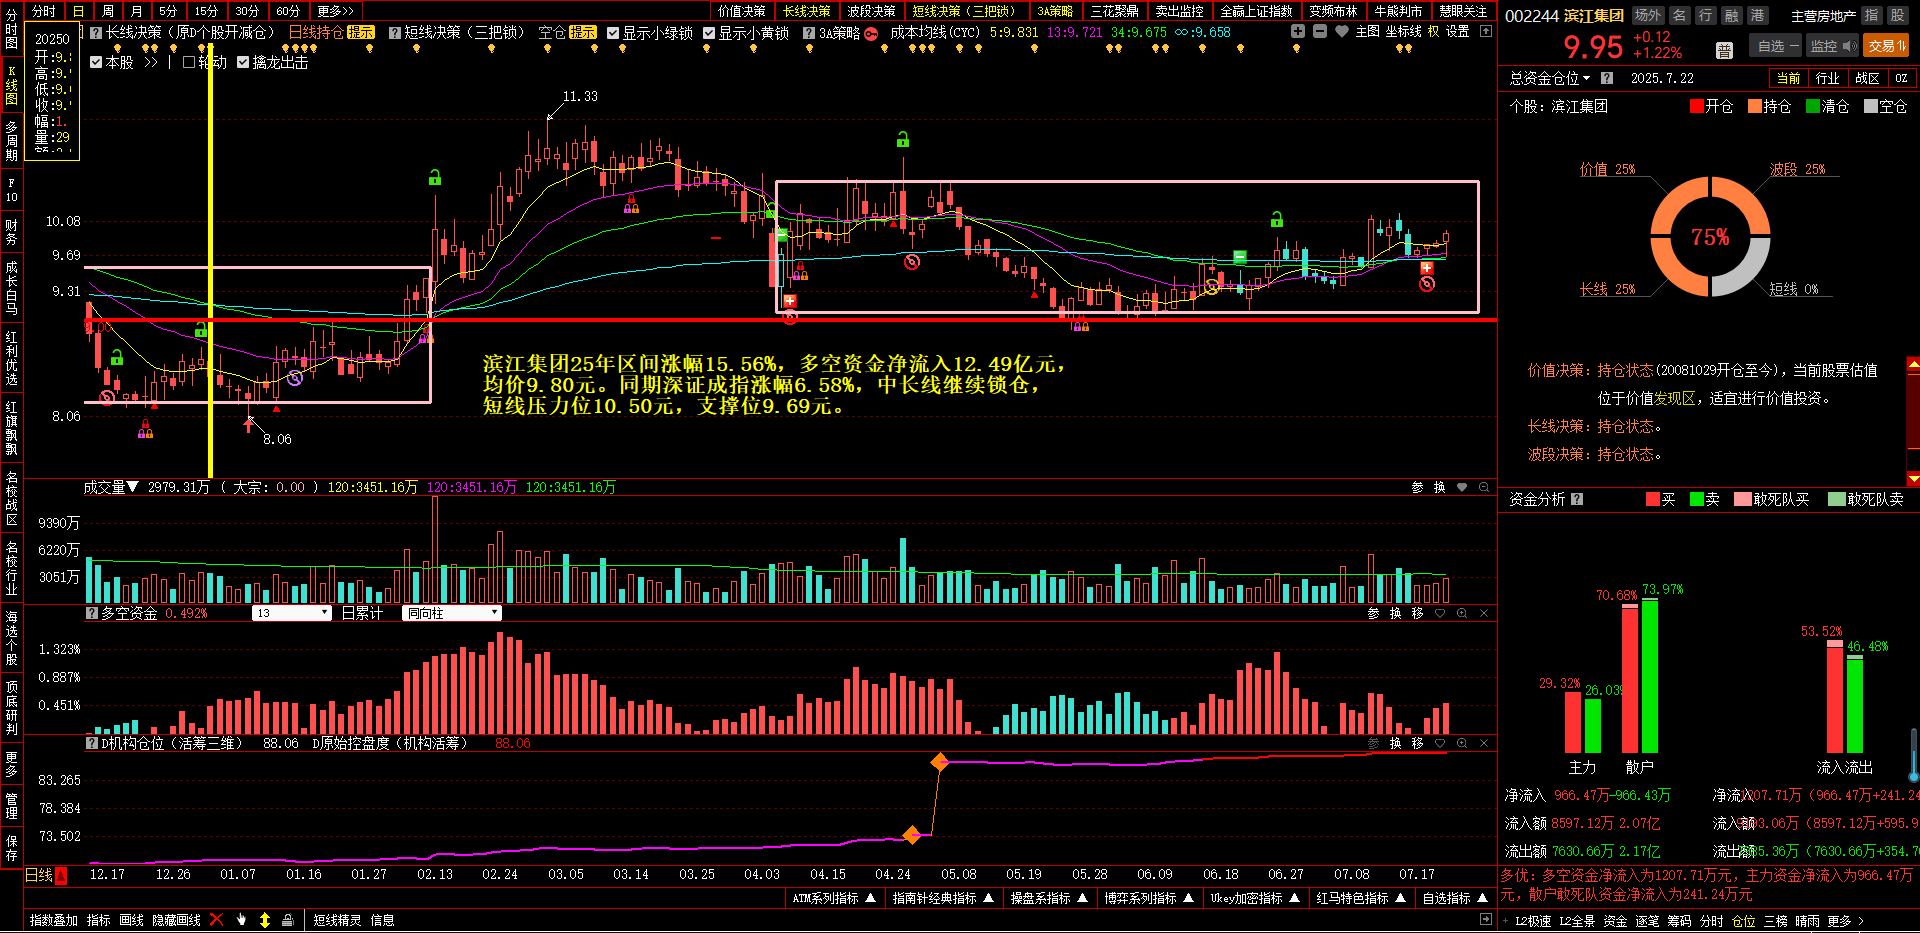
Task: Click the green padlock marker above the April candles
Action: click(x=903, y=140)
